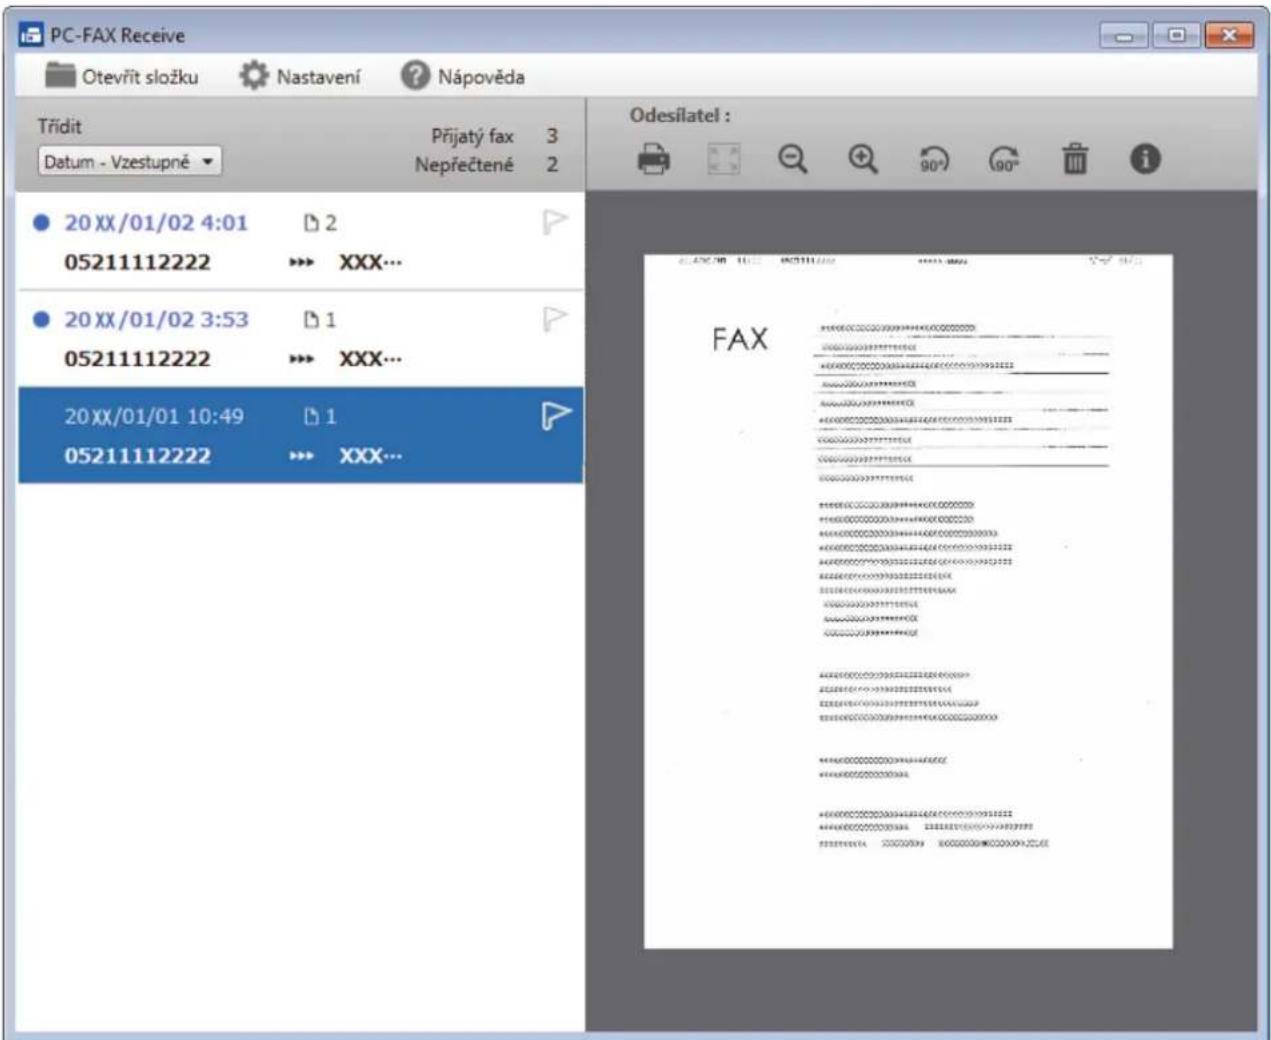Zoom out the fax preview
1271x1040 pixels.
[793, 159]
